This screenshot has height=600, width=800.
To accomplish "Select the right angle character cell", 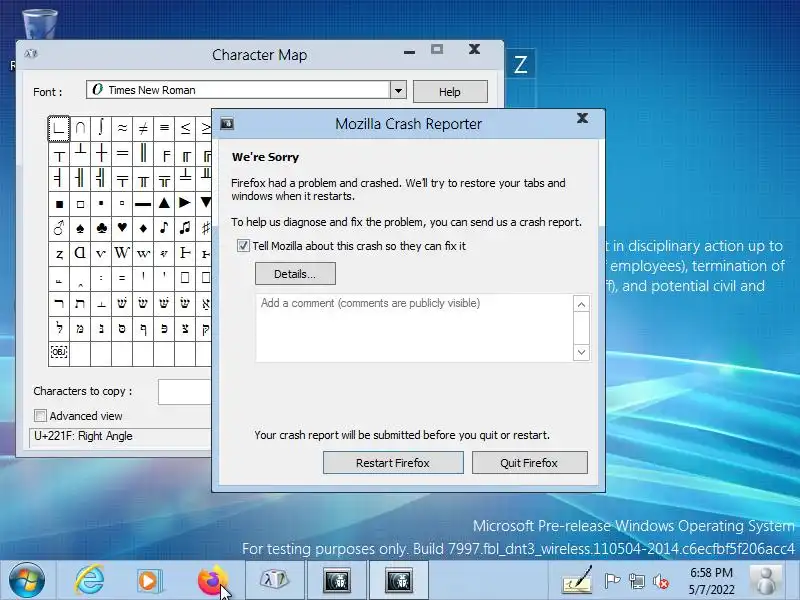I will (59, 128).
